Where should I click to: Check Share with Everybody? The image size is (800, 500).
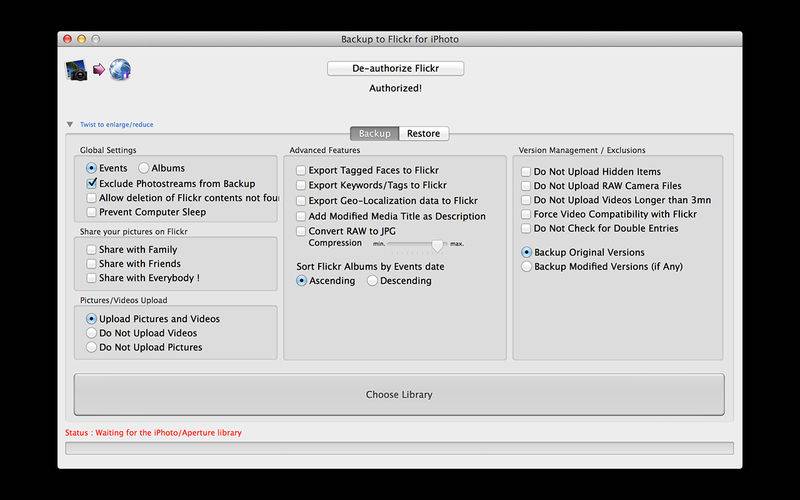coord(91,278)
